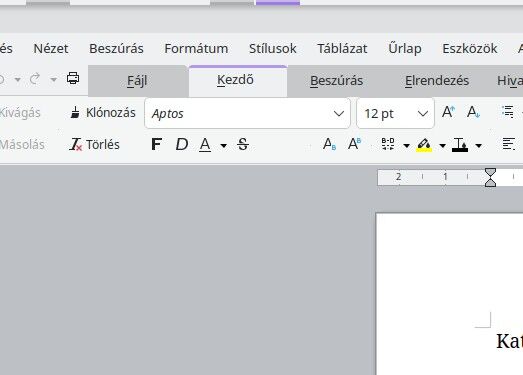Toggle Italic (D) formatting
The width and height of the screenshot is (523, 375).
pos(182,144)
